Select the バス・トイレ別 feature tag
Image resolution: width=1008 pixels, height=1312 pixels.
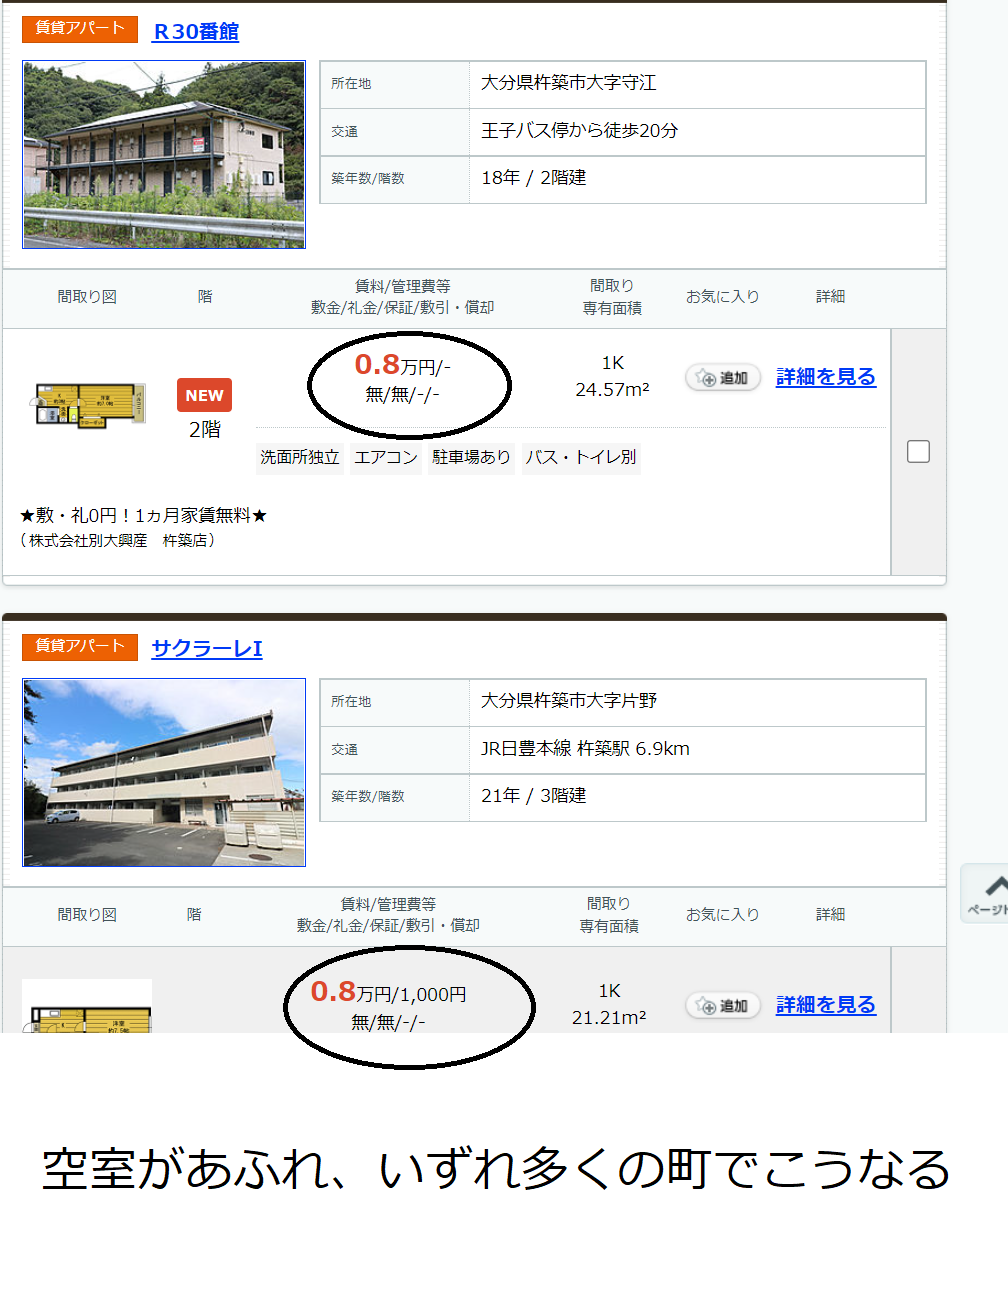click(581, 457)
